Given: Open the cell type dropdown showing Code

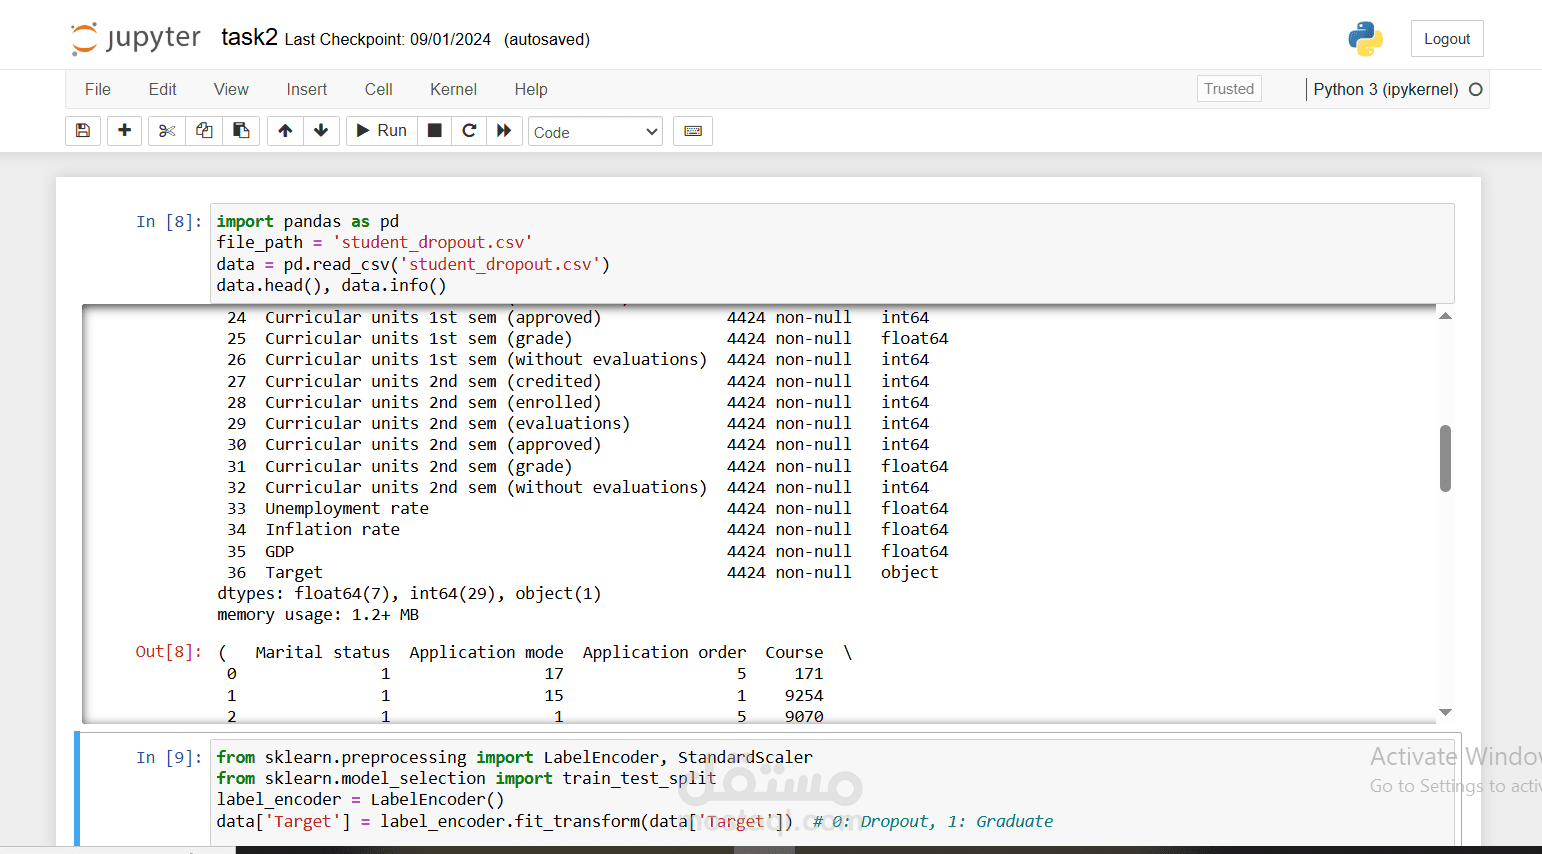Looking at the screenshot, I should coord(595,131).
